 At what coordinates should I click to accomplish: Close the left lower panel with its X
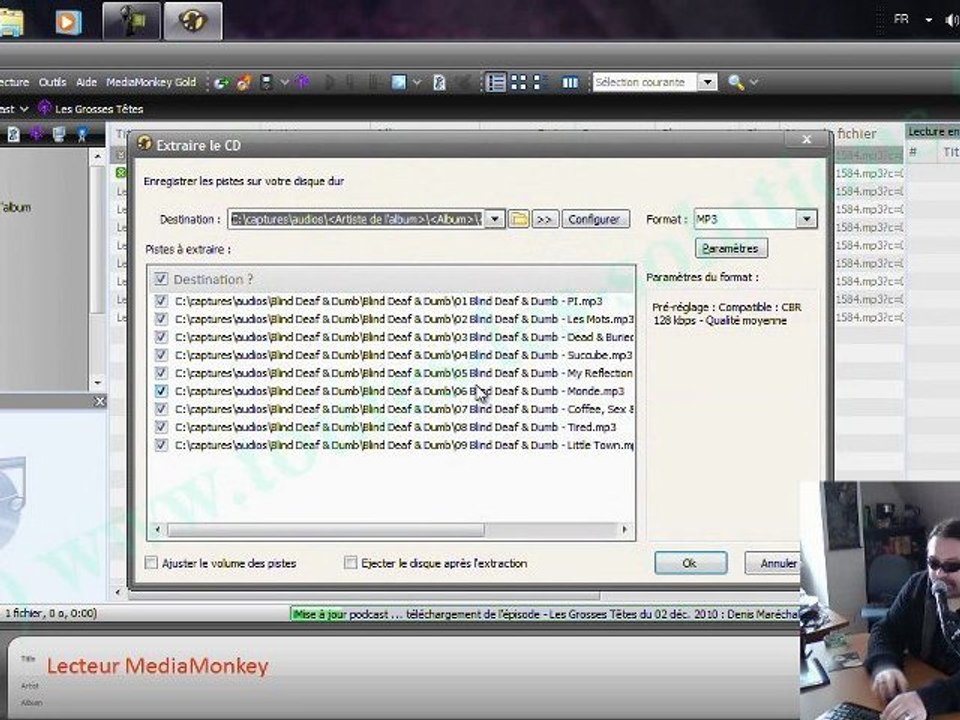click(x=100, y=401)
